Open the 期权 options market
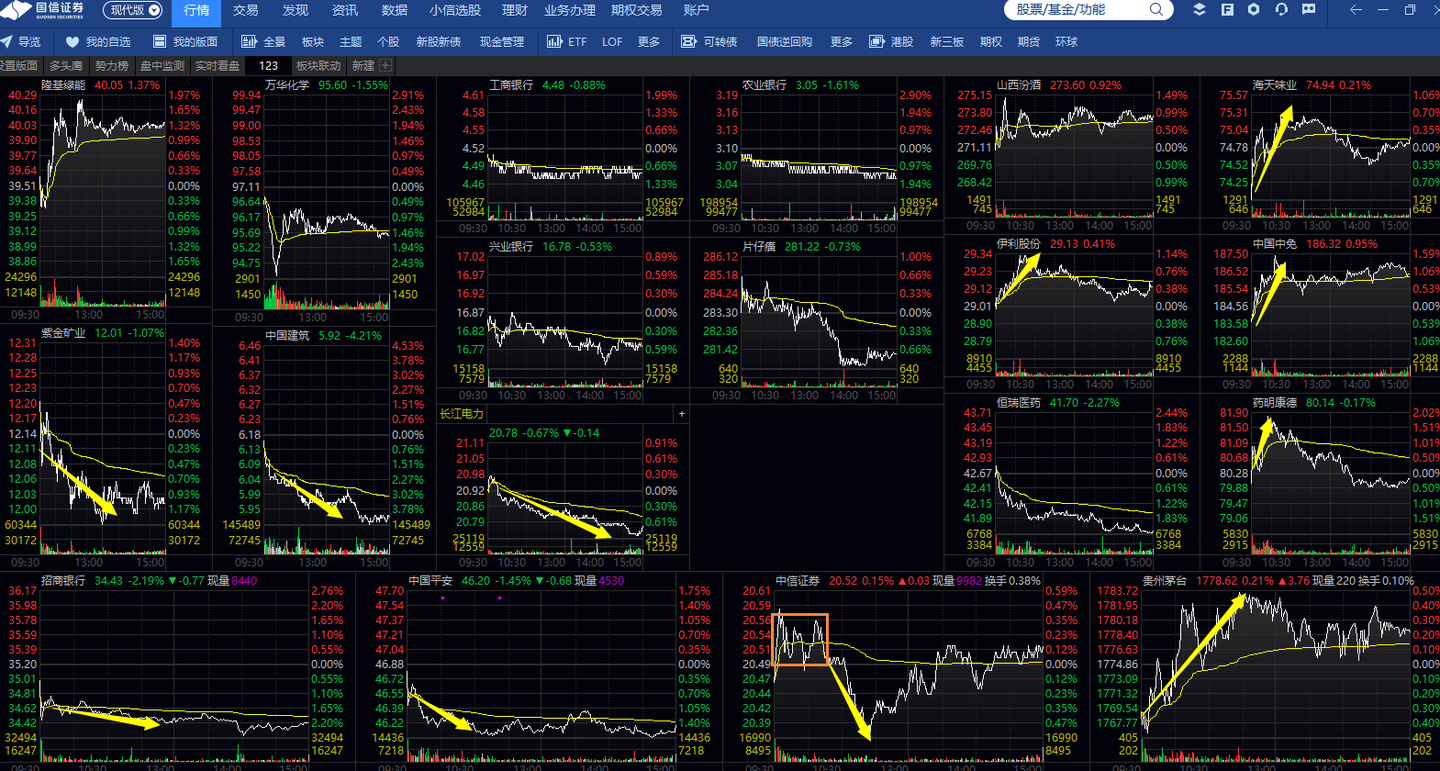This screenshot has width=1440, height=771. pos(991,42)
